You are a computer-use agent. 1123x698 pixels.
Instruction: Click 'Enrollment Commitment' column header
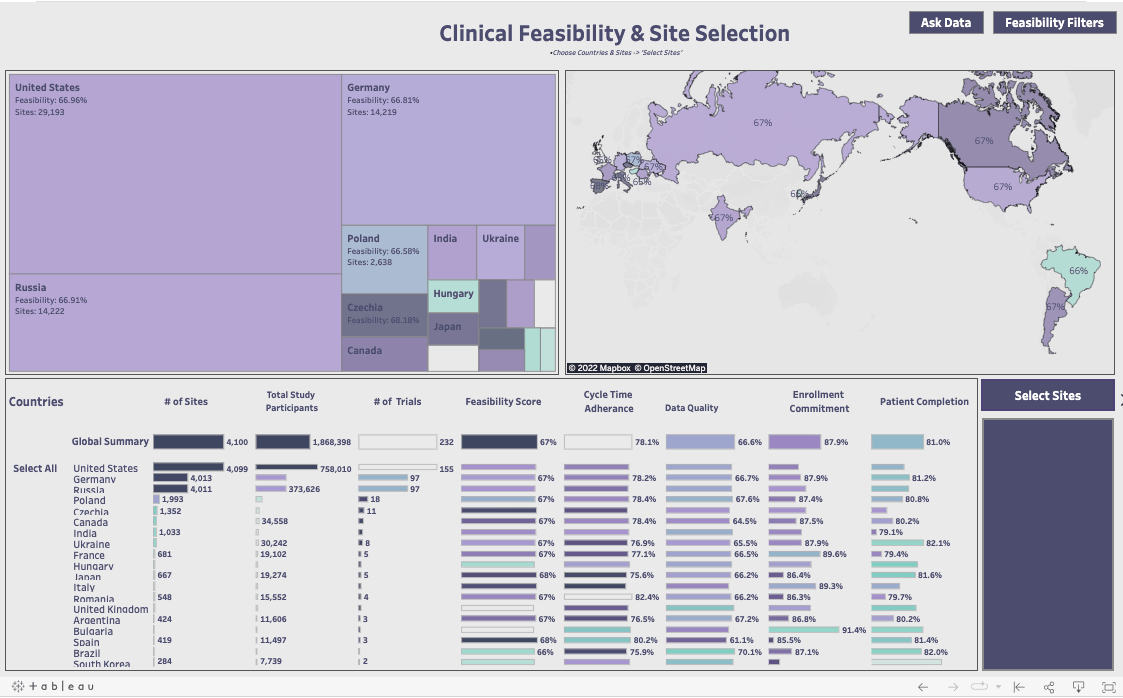click(819, 402)
